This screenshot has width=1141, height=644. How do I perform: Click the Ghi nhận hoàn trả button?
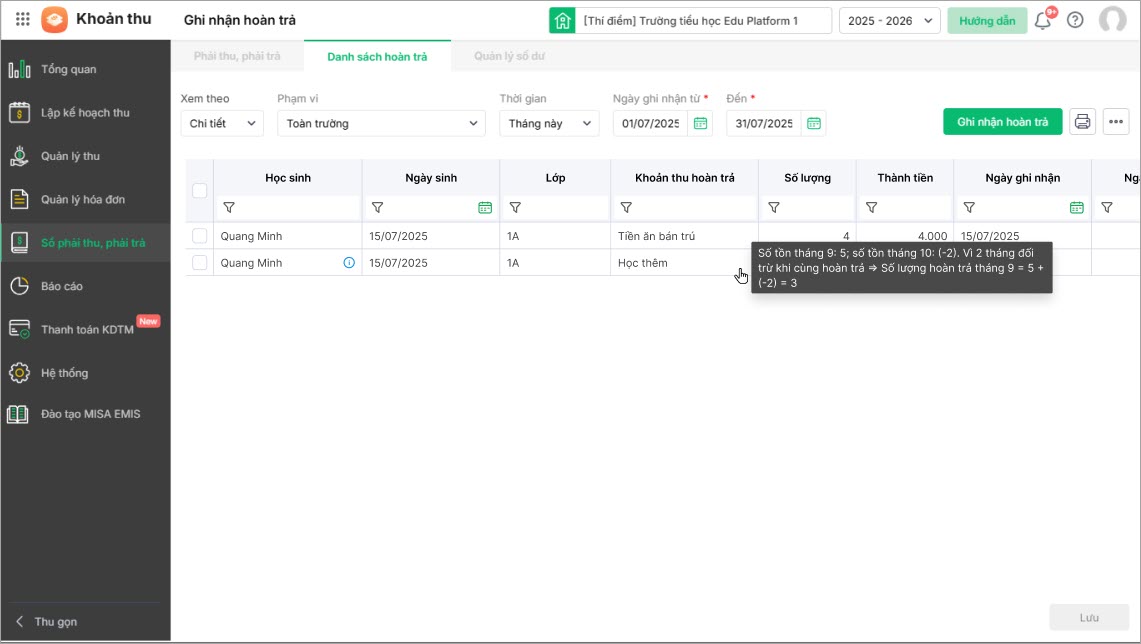tap(1002, 122)
